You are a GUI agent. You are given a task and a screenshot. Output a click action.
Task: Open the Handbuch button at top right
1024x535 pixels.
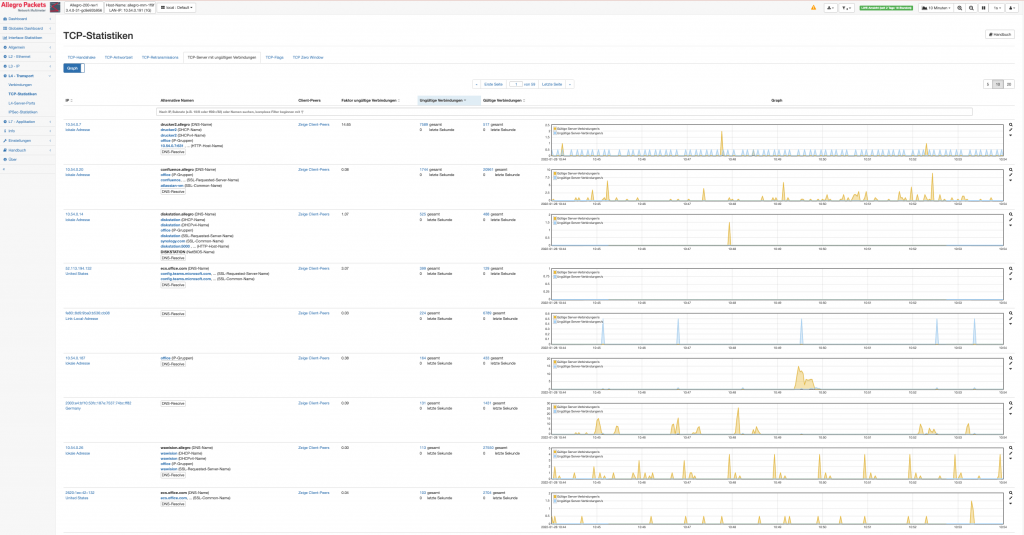tap(999, 34)
